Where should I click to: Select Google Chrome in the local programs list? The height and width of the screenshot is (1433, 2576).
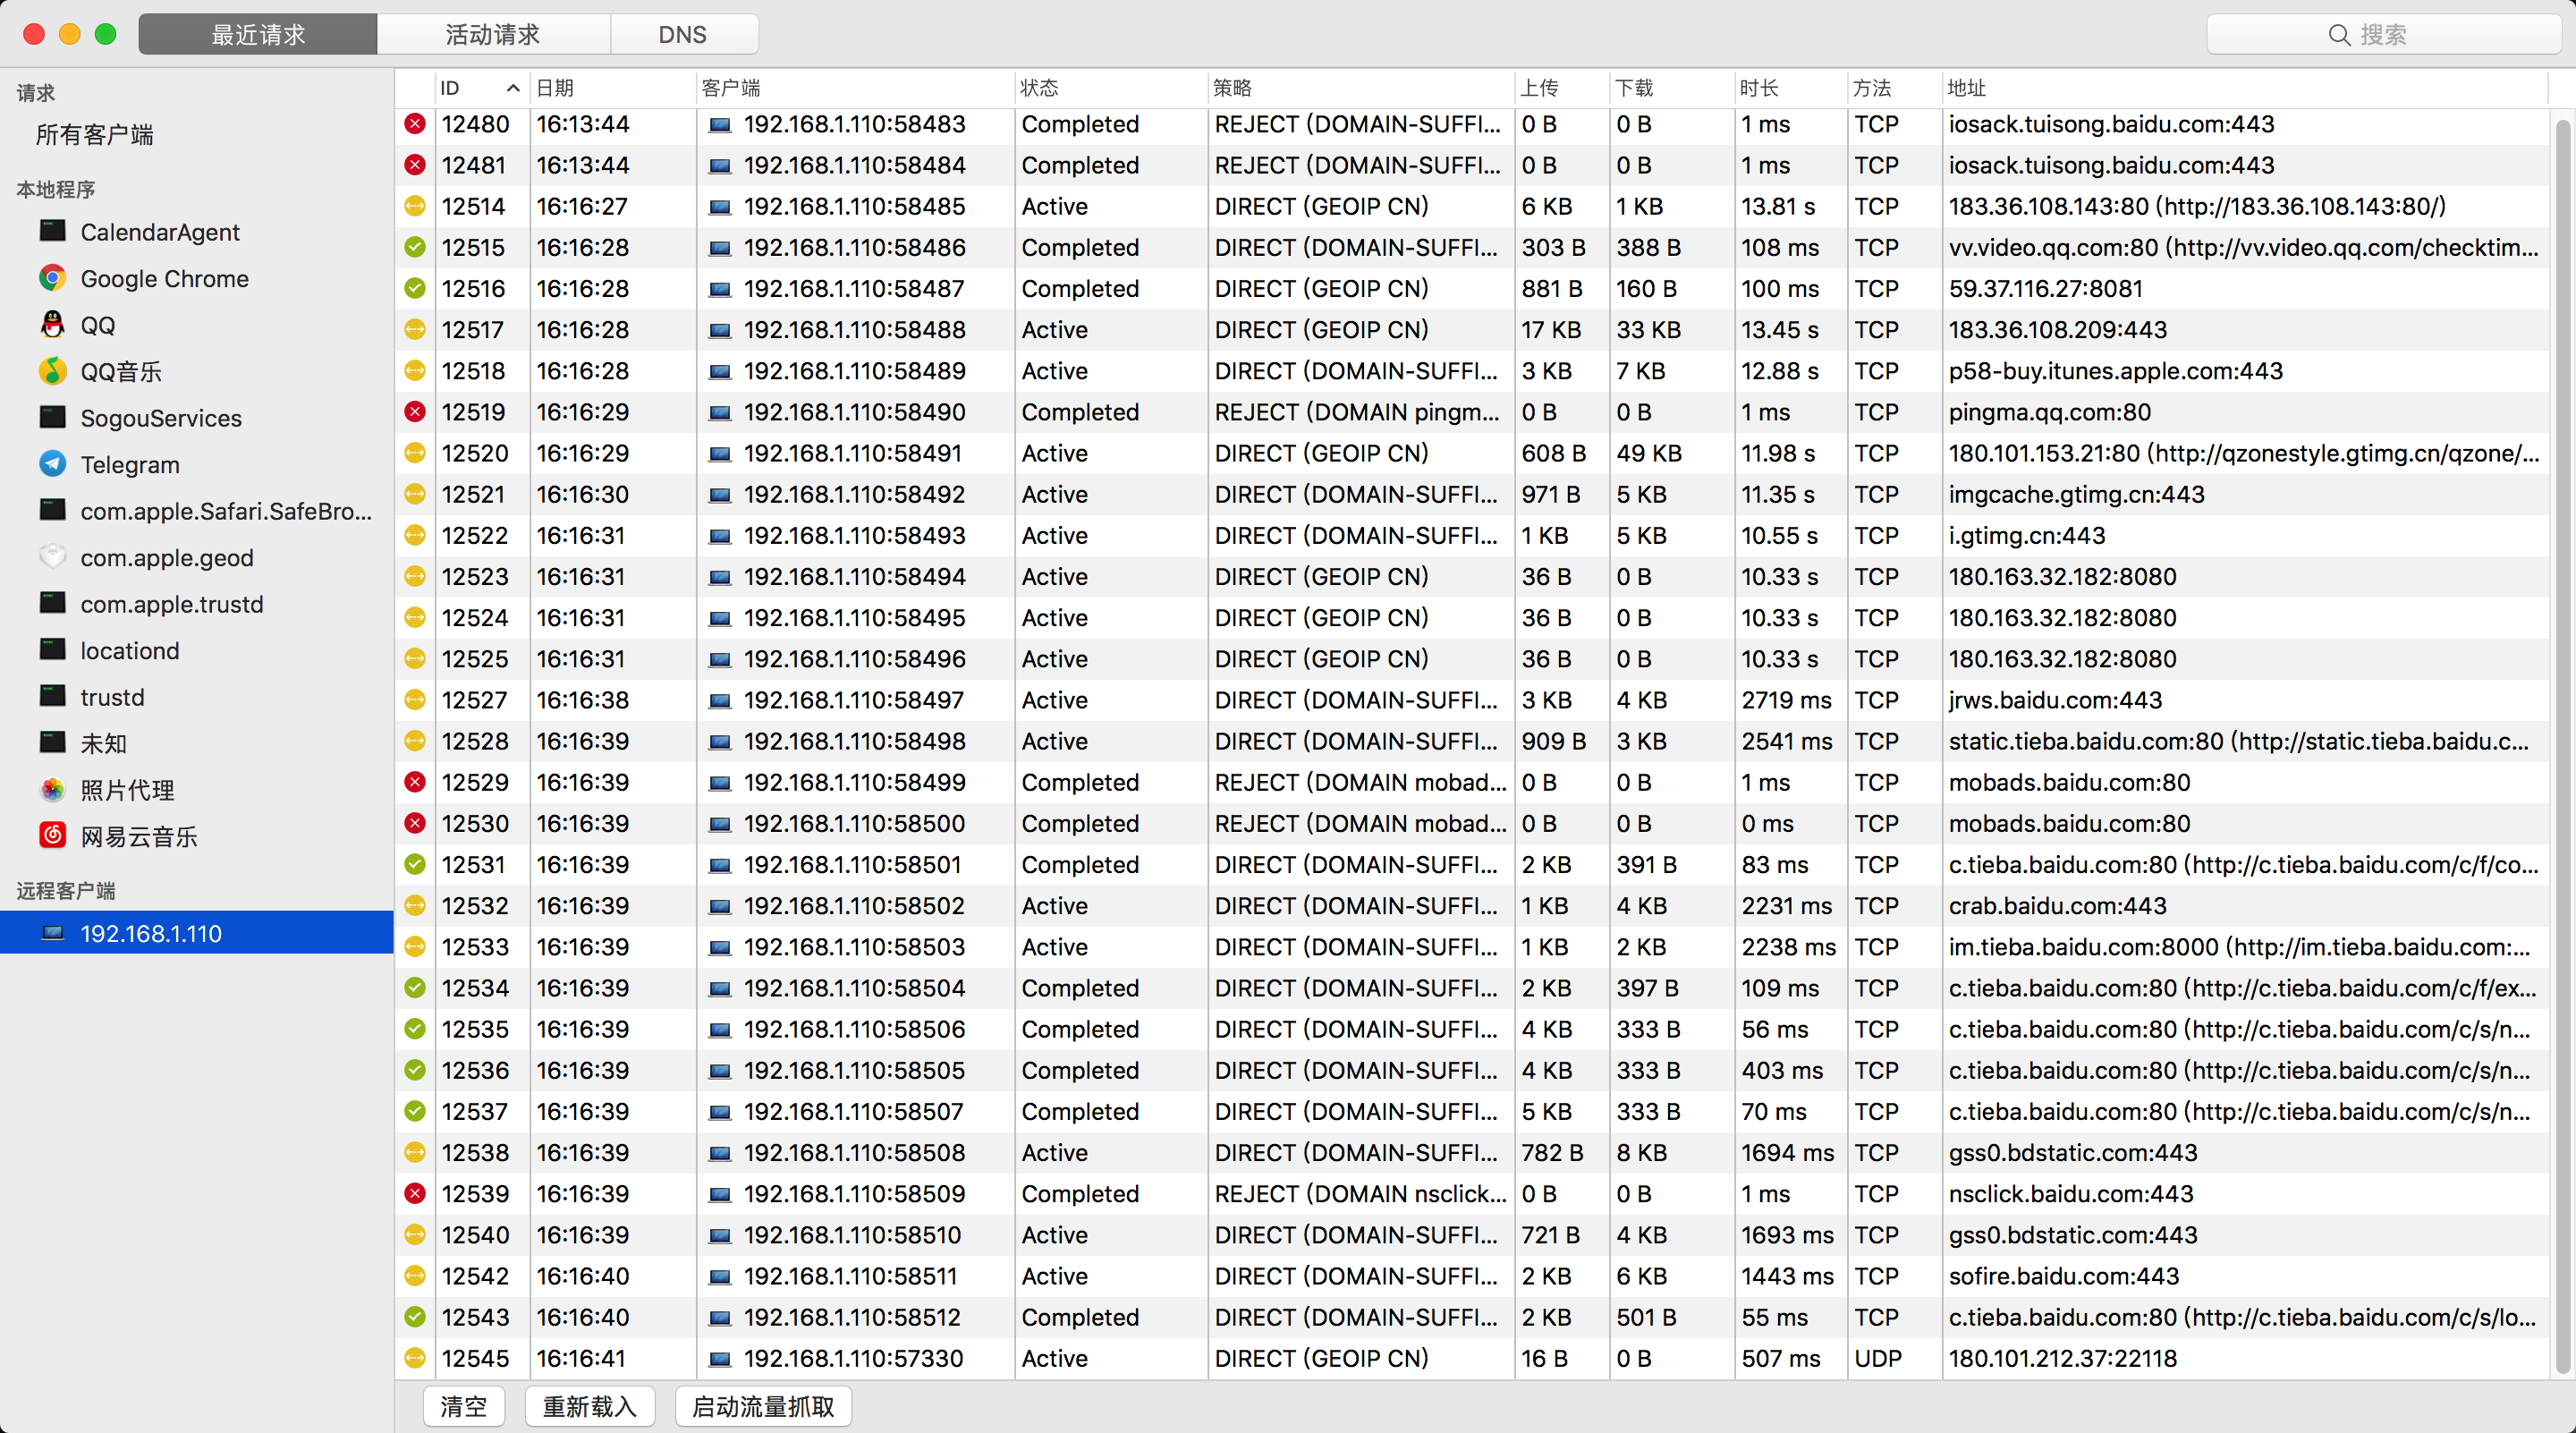(164, 278)
